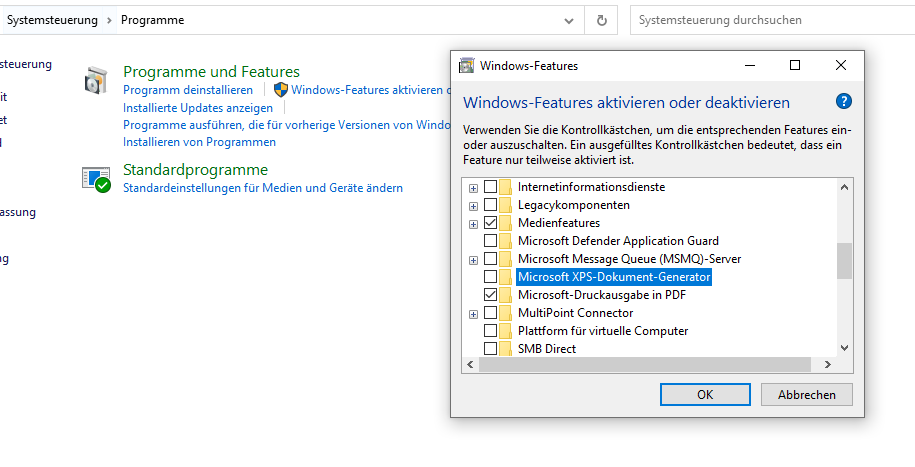
Task: Minimize the Windows-Features dialog
Action: (x=751, y=65)
